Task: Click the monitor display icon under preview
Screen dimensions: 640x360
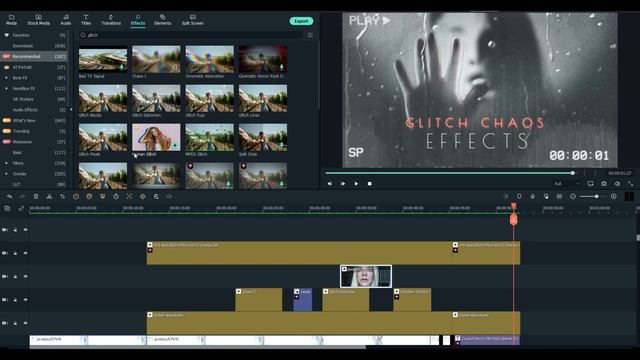Action: coord(591,184)
